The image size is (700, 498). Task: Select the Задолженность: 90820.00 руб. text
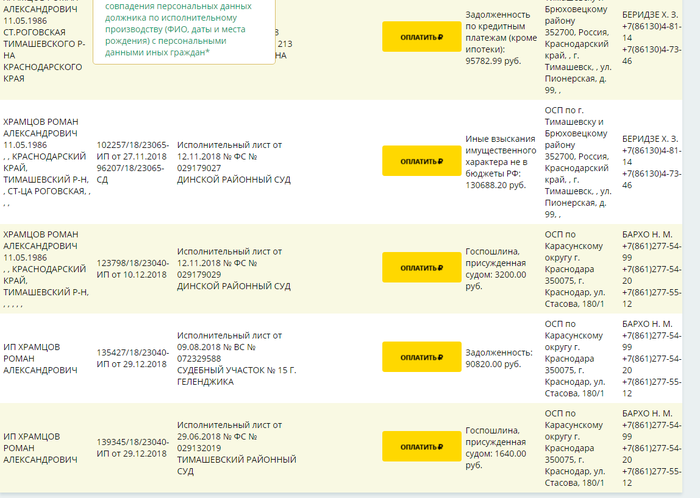[x=499, y=358]
